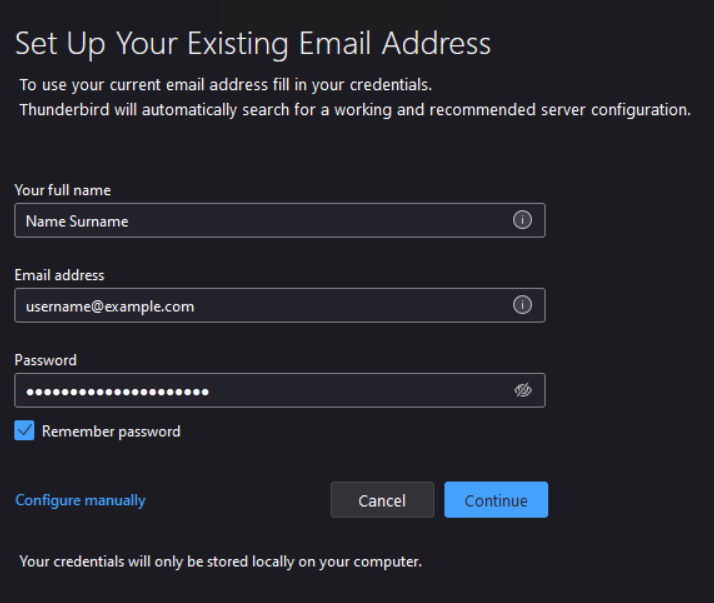This screenshot has height=603, width=714.
Task: Click the 'To use your current email address' instruction line
Action: click(225, 85)
